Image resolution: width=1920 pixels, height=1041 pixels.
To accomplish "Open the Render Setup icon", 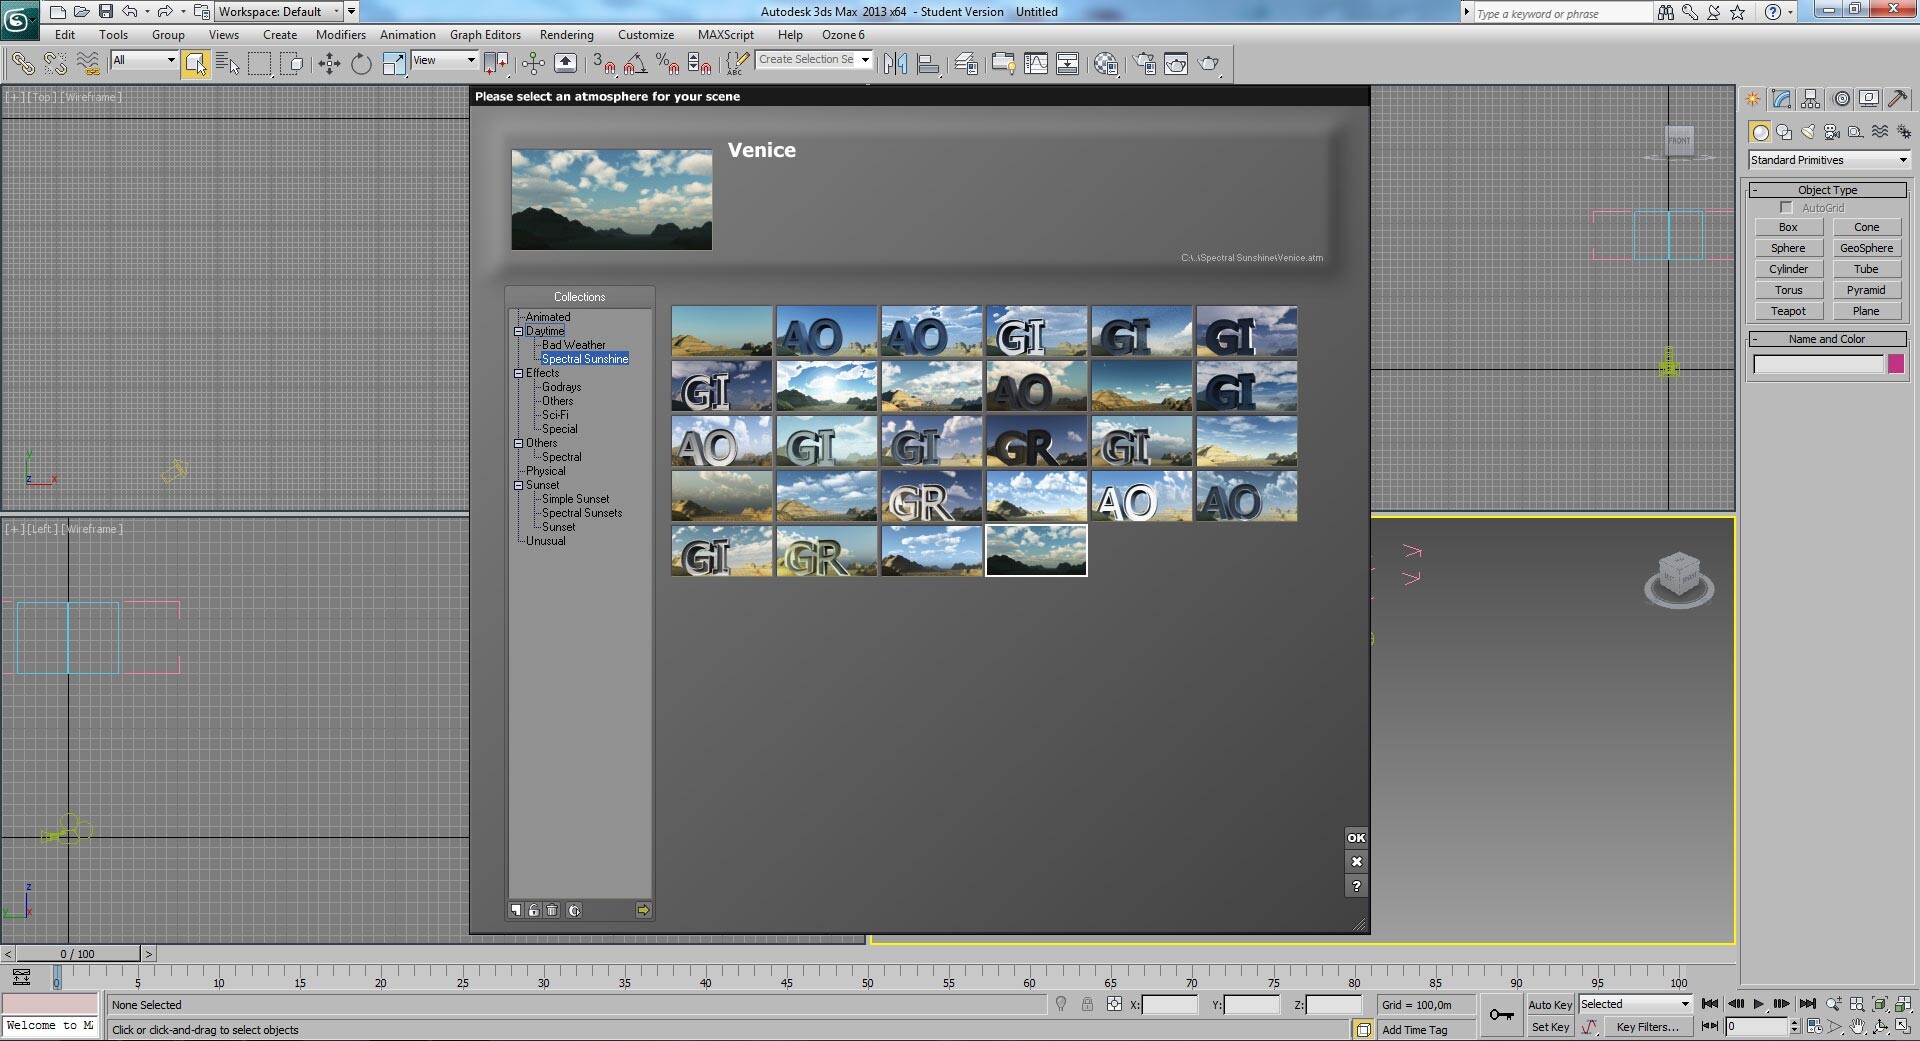I will pos(1144,64).
